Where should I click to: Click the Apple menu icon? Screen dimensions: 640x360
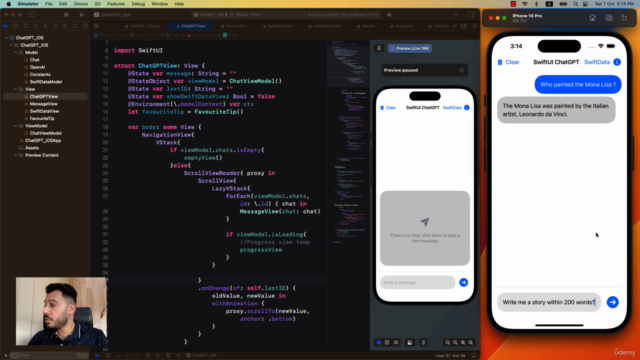(9, 4)
